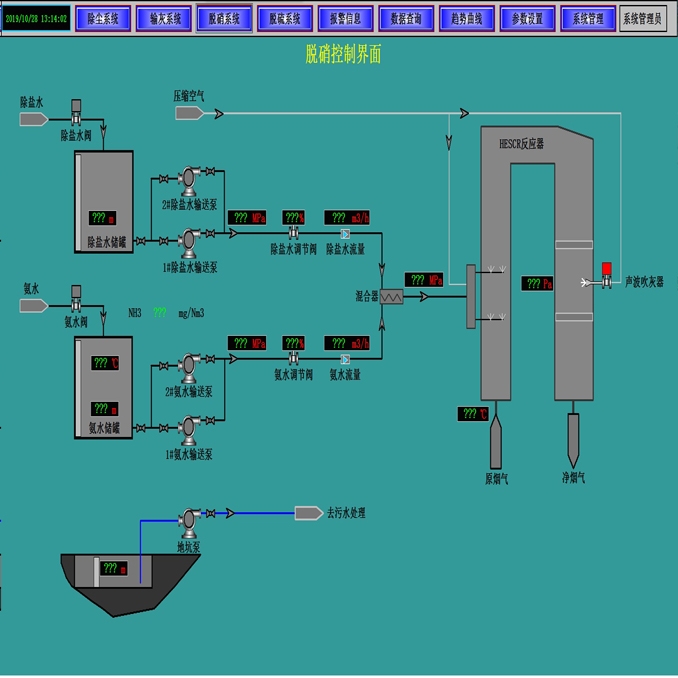Open the 氨水调节阀 control valve
This screenshot has height=678, width=678.
pos(294,358)
